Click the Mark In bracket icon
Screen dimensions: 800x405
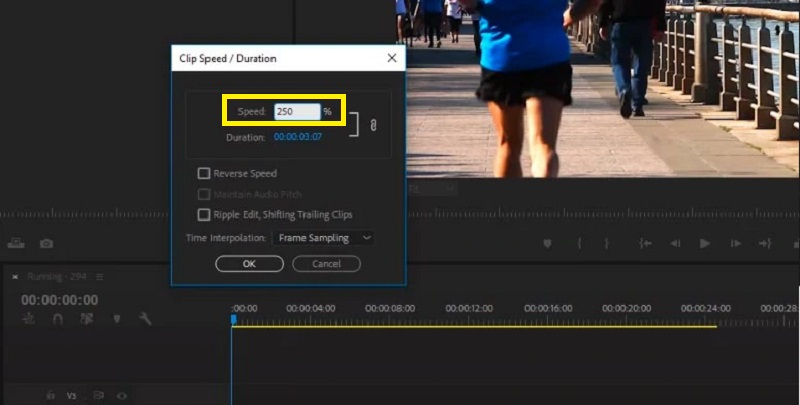579,243
